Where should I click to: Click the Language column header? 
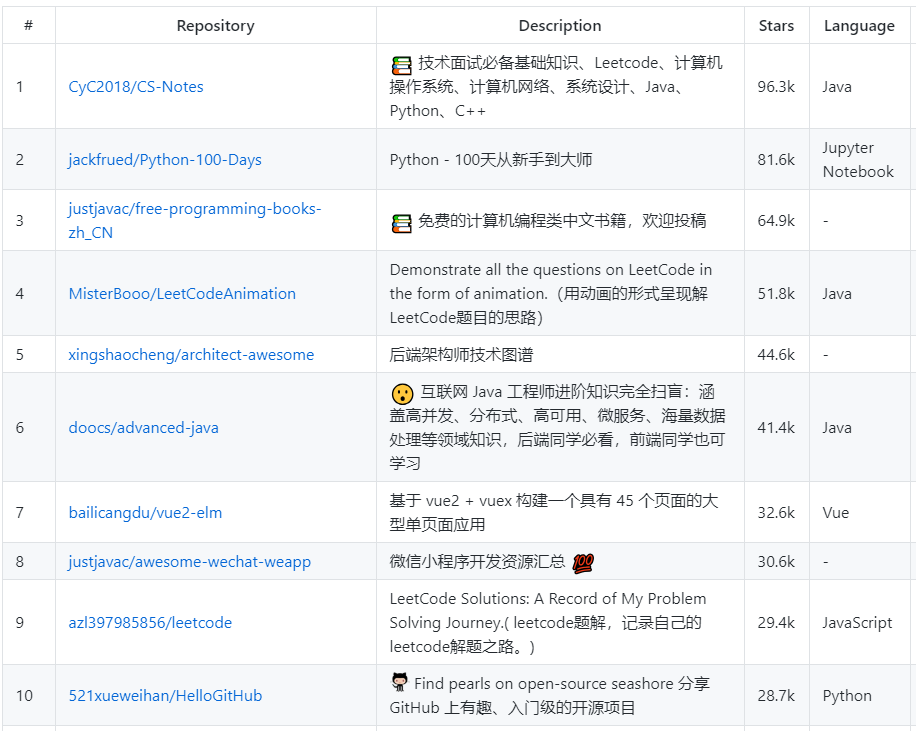[x=859, y=26]
